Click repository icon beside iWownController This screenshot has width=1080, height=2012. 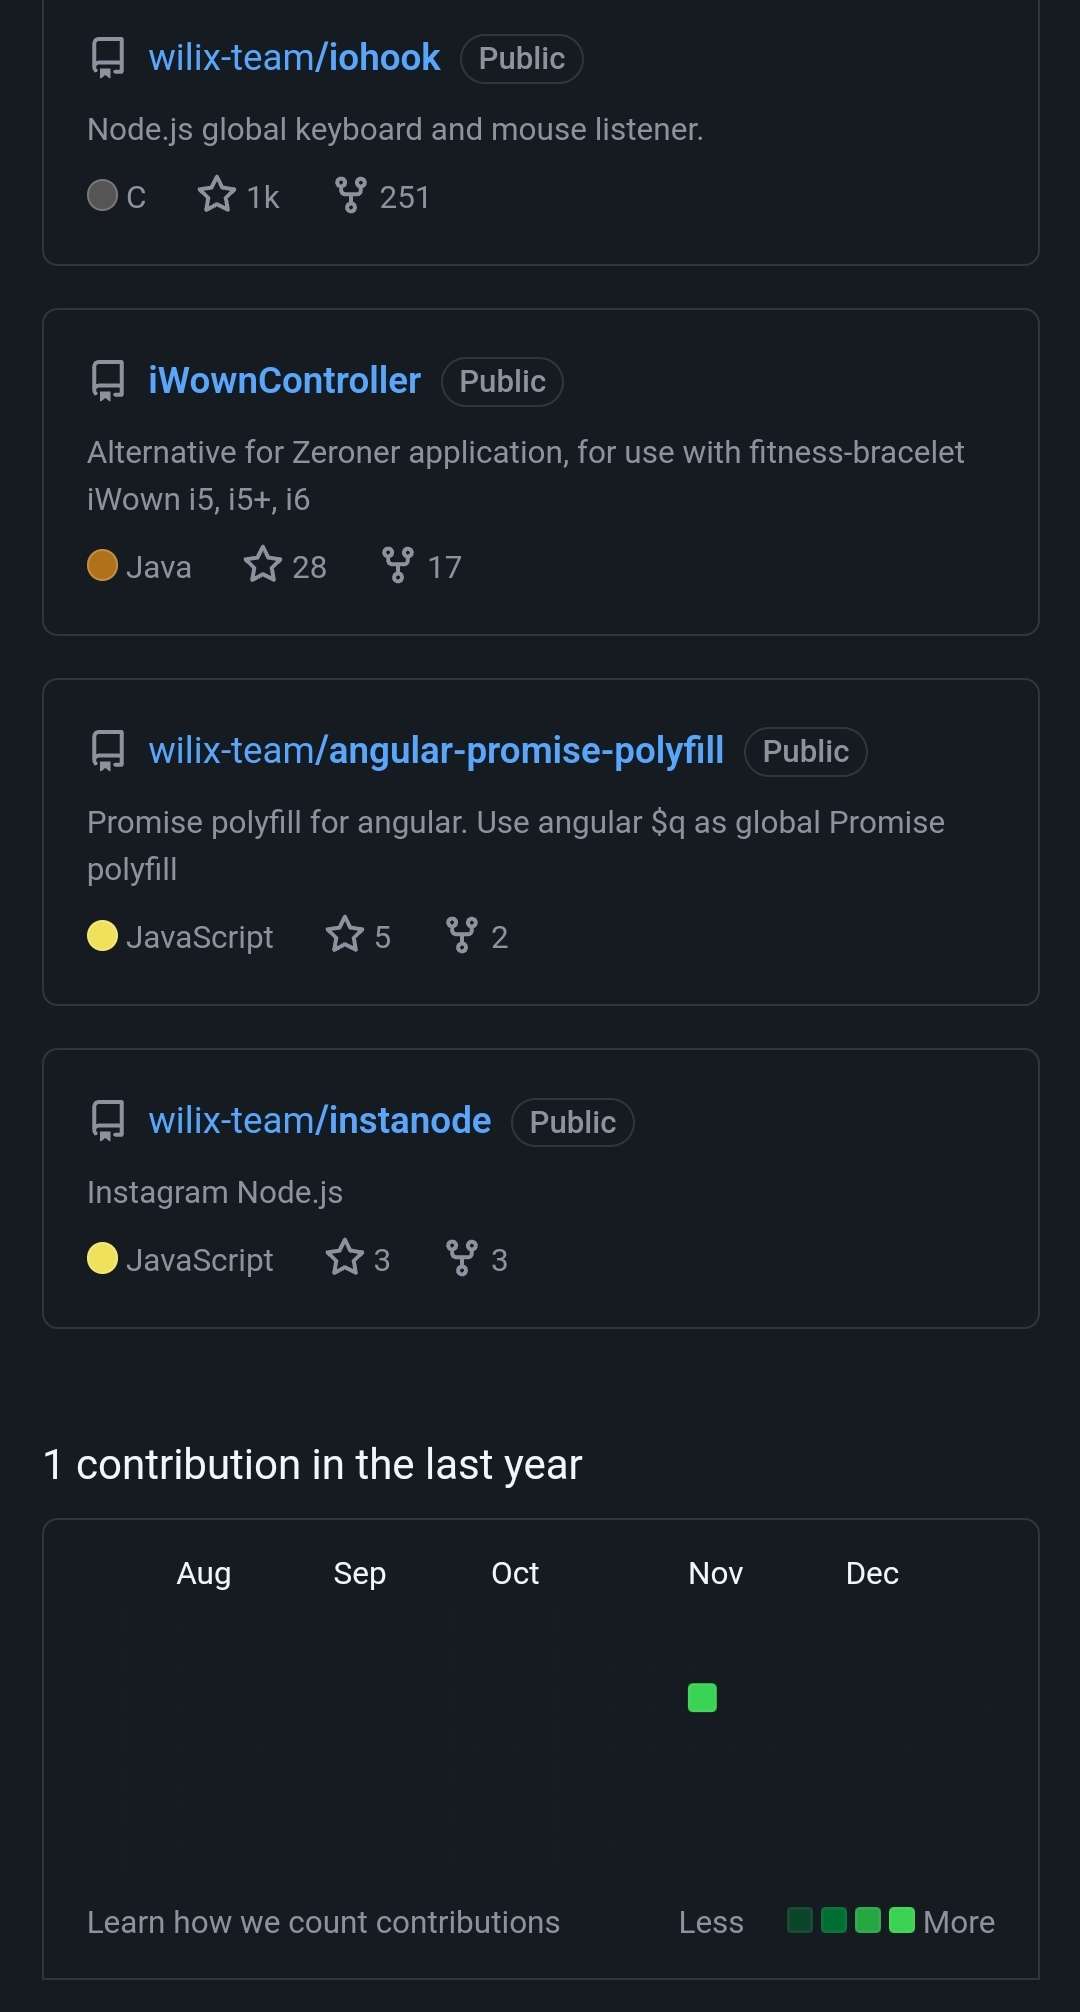108,381
